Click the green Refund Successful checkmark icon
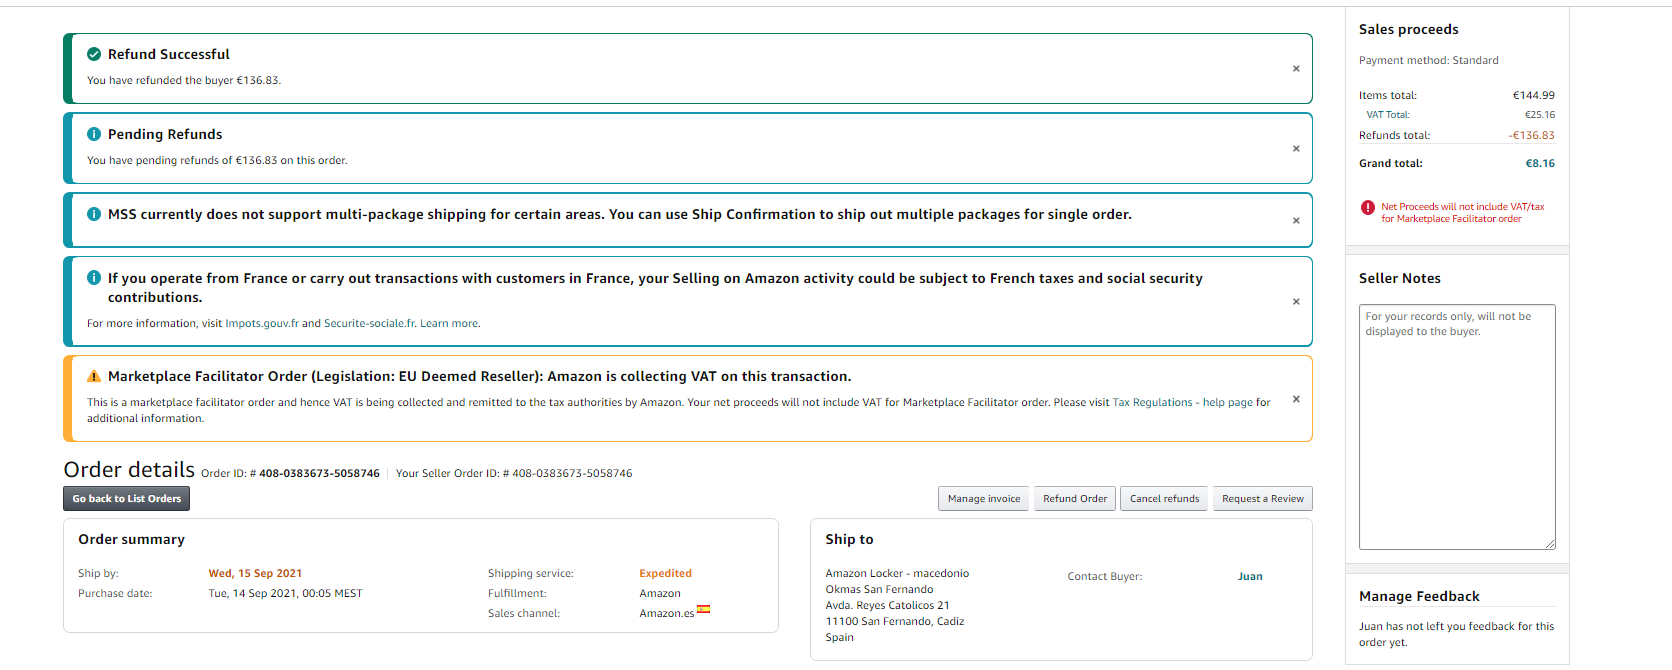Image resolution: width=1672 pixels, height=670 pixels. coord(94,54)
